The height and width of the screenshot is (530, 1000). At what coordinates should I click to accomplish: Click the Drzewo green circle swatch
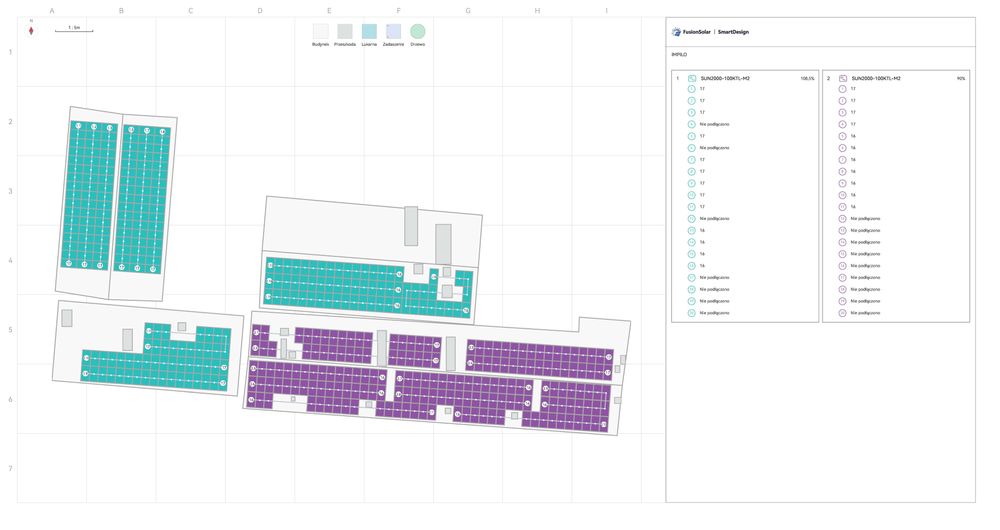pos(418,31)
